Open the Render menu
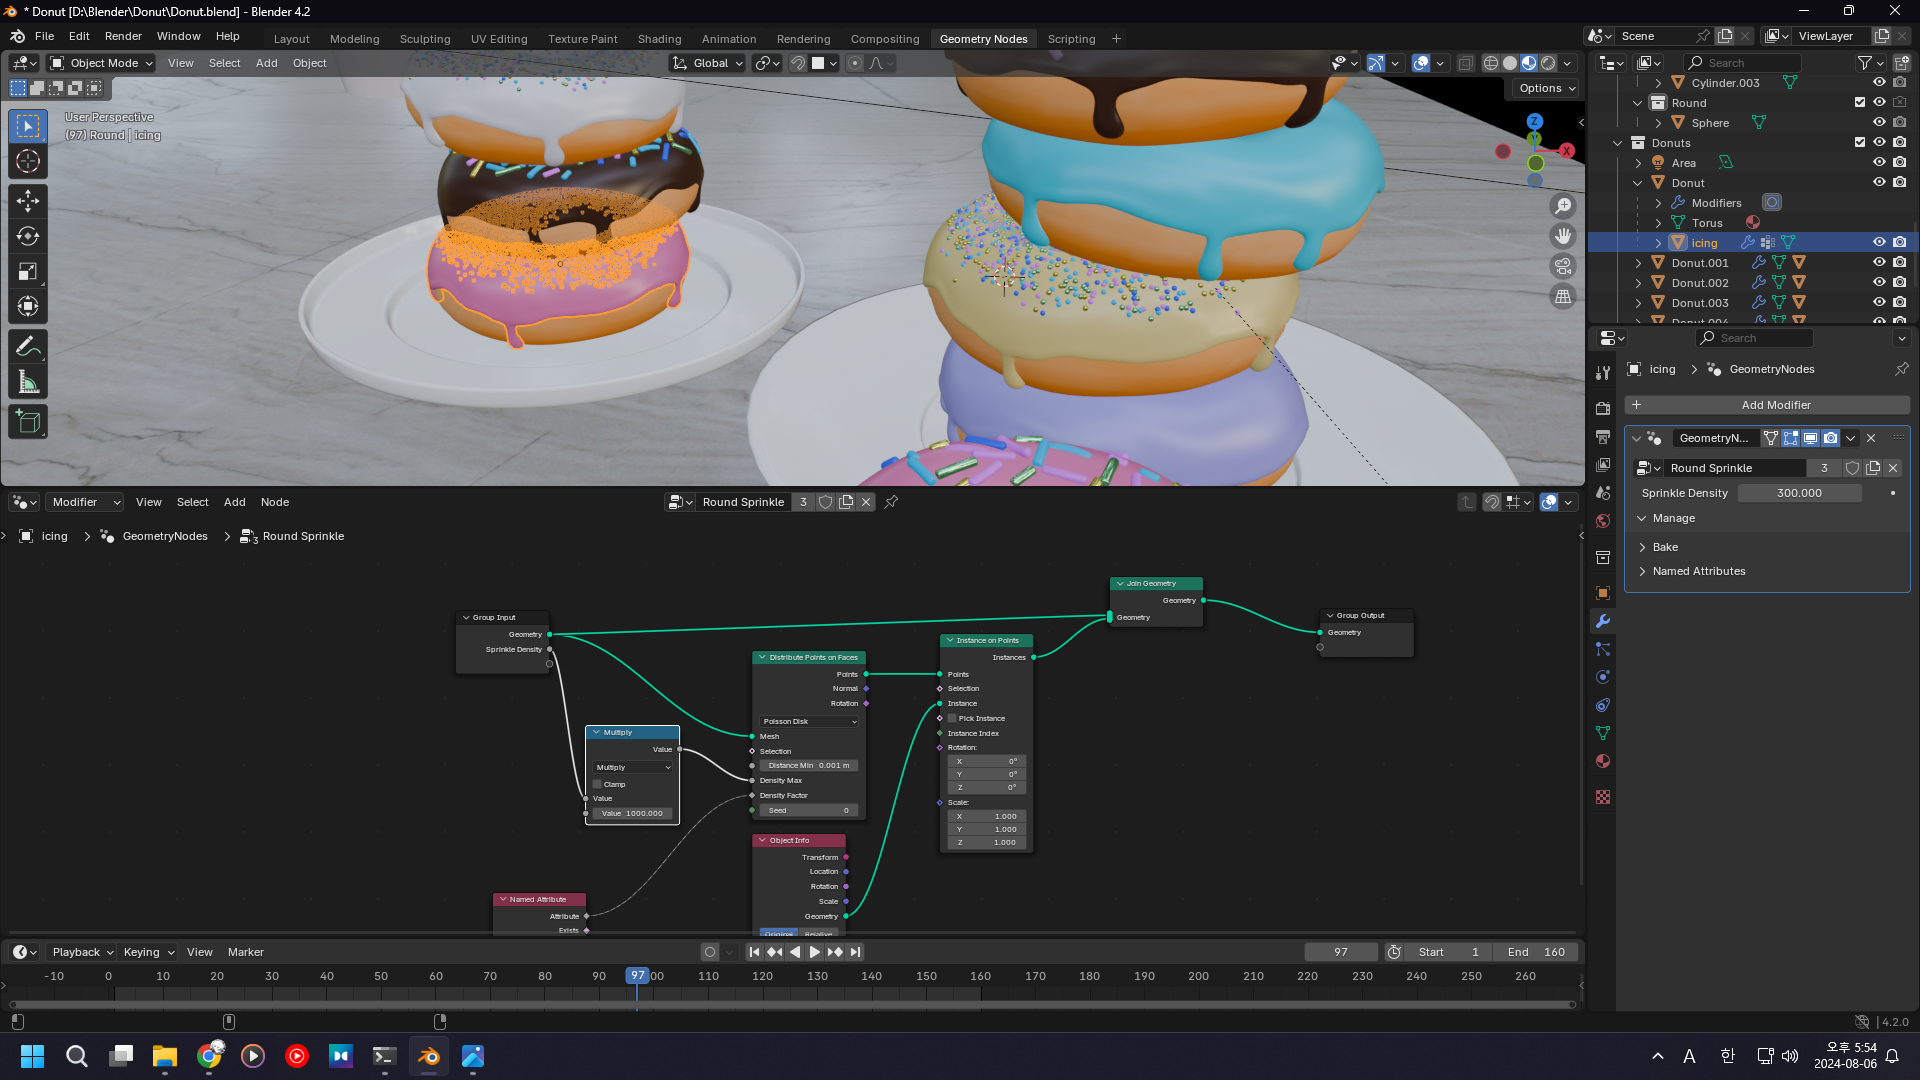This screenshot has height=1080, width=1920. click(x=123, y=36)
